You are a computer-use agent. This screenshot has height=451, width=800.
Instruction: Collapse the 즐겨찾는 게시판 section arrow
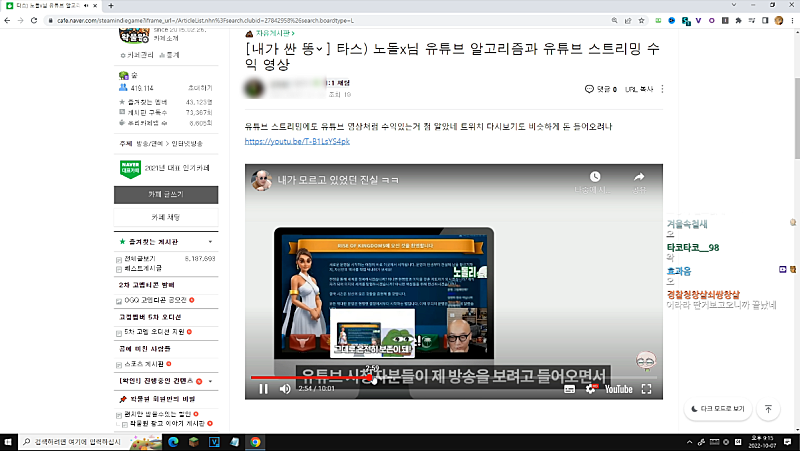click(x=210, y=242)
